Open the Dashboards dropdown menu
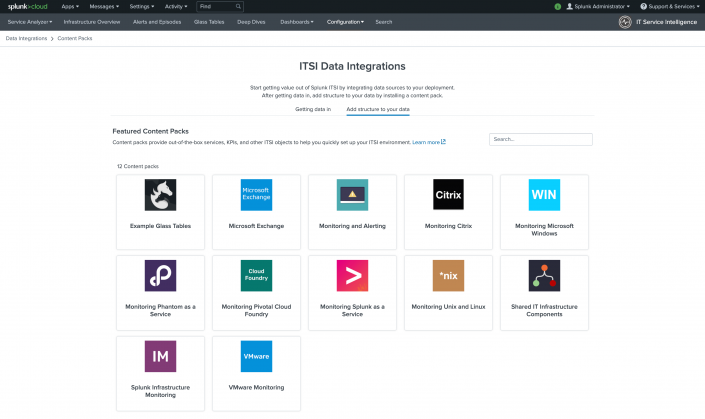 coord(297,22)
